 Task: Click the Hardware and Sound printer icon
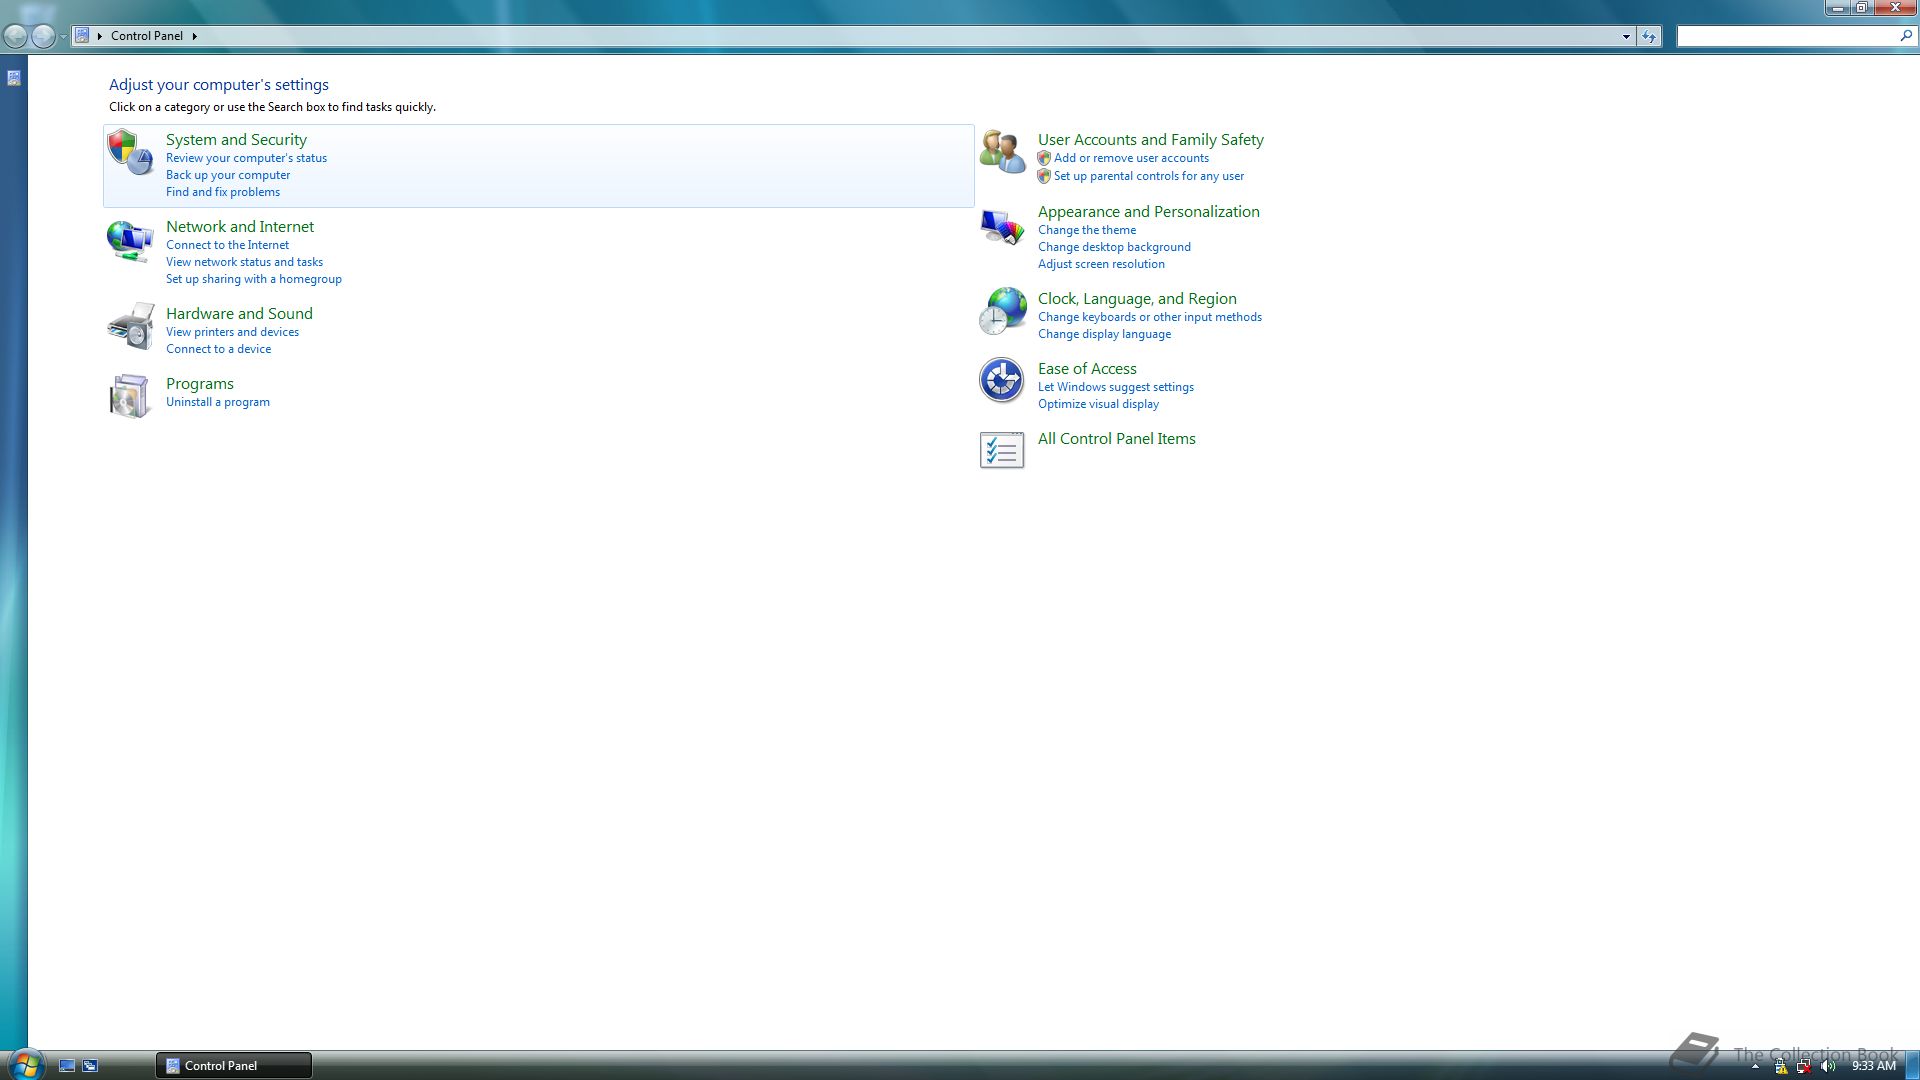[x=130, y=327]
